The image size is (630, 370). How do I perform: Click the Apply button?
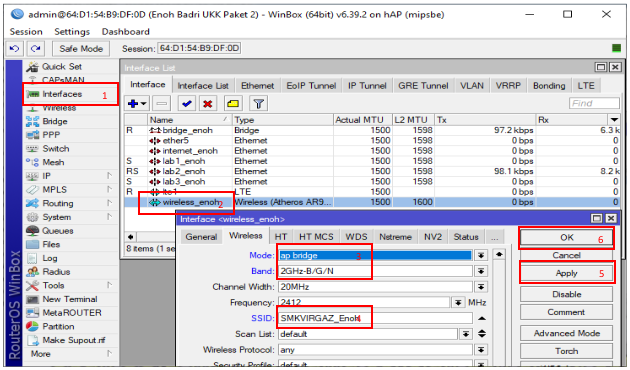567,273
